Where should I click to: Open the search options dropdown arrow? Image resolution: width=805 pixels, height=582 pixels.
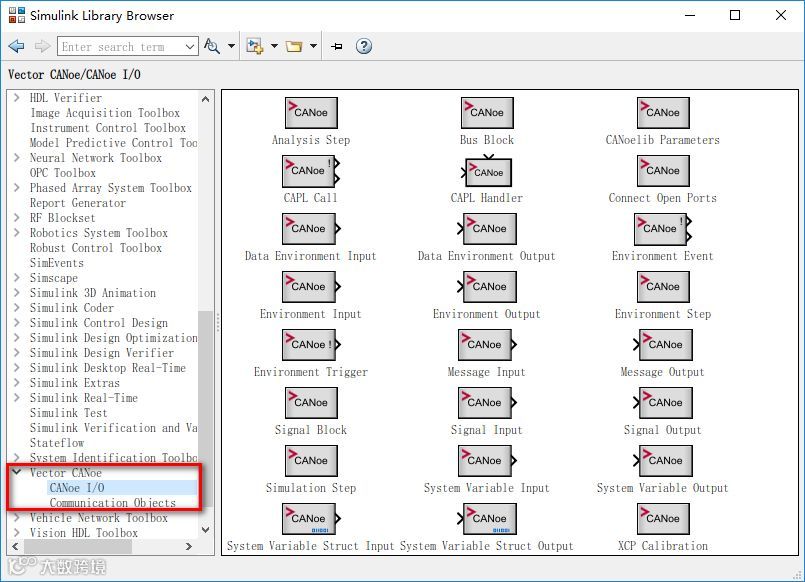tap(232, 46)
